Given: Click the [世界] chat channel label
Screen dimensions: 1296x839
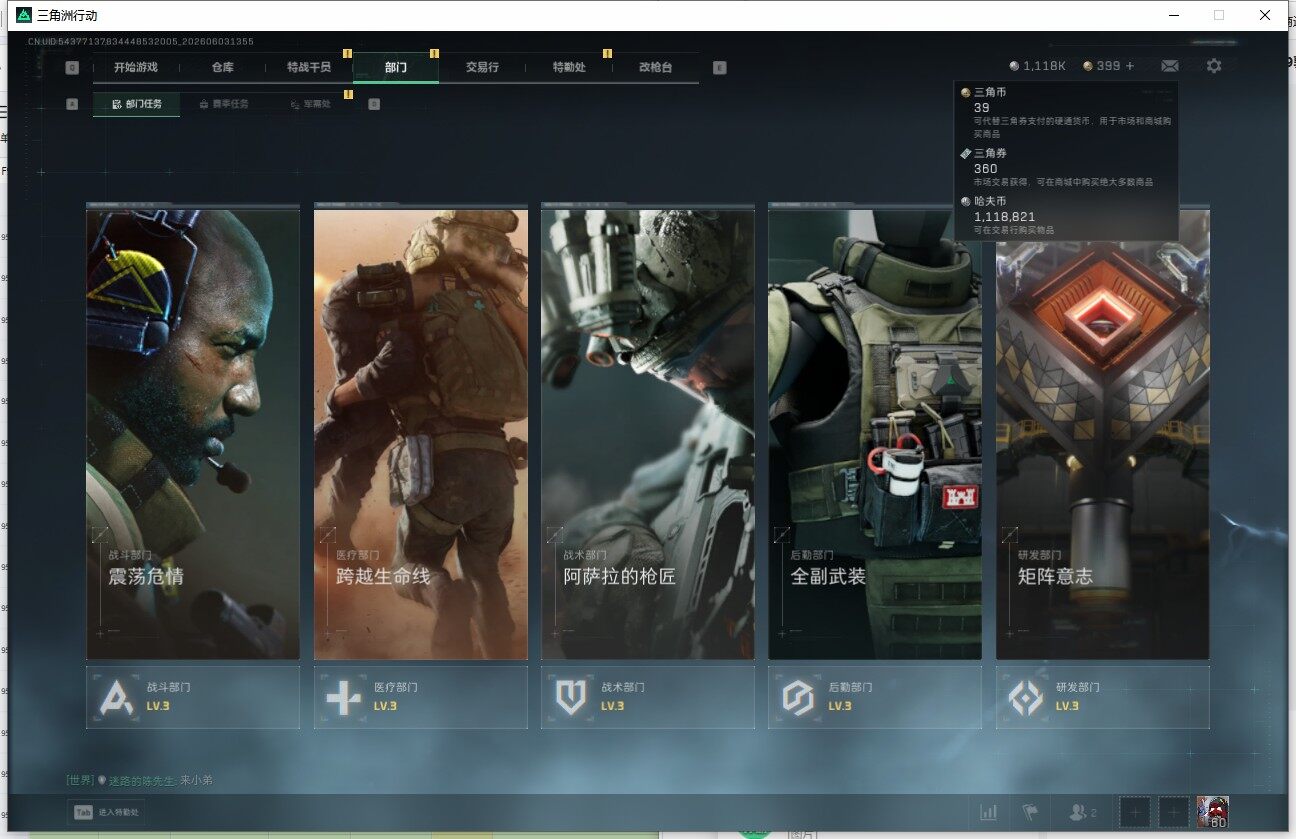Looking at the screenshot, I should [x=80, y=780].
